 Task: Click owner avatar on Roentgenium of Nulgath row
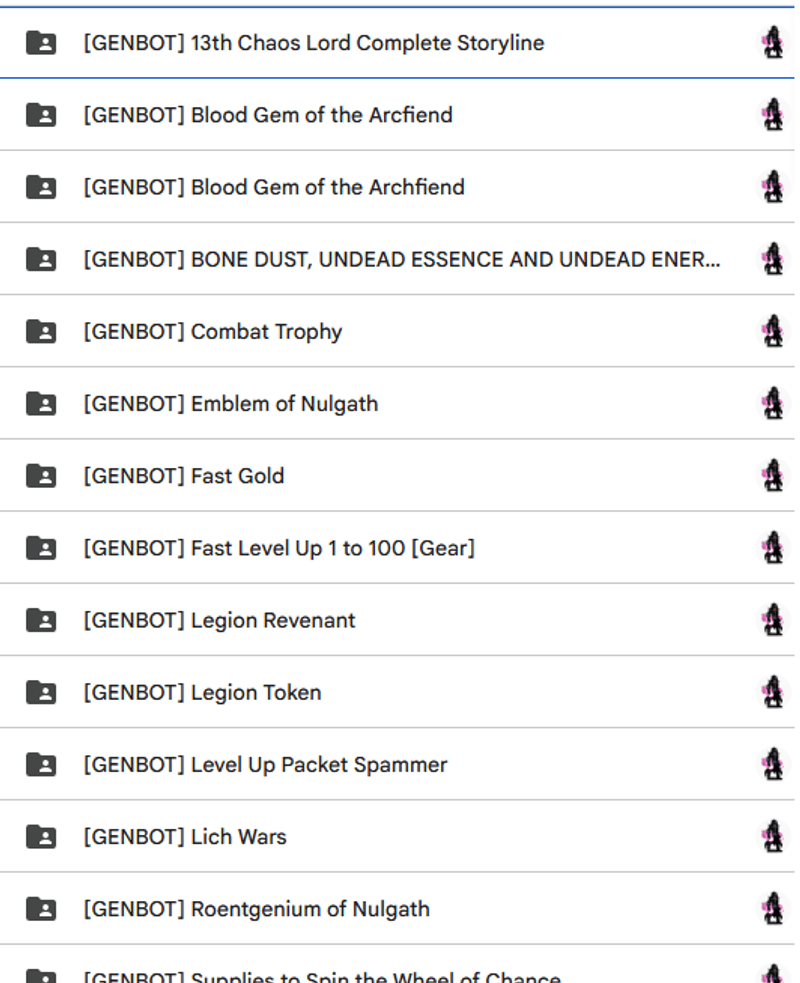coord(773,908)
